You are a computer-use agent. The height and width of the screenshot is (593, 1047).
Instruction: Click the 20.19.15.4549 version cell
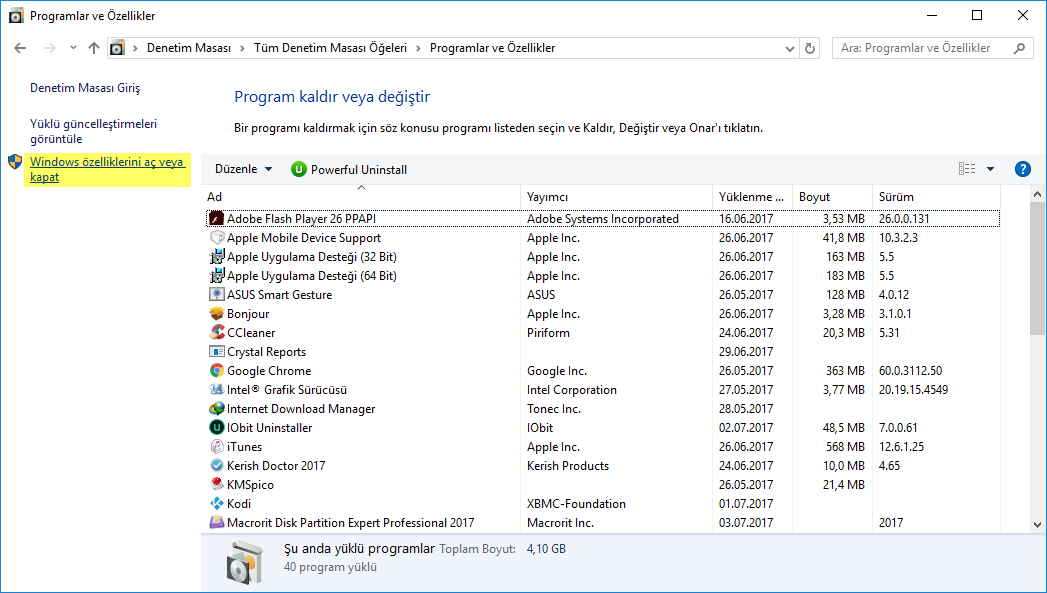pyautogui.click(x=913, y=390)
